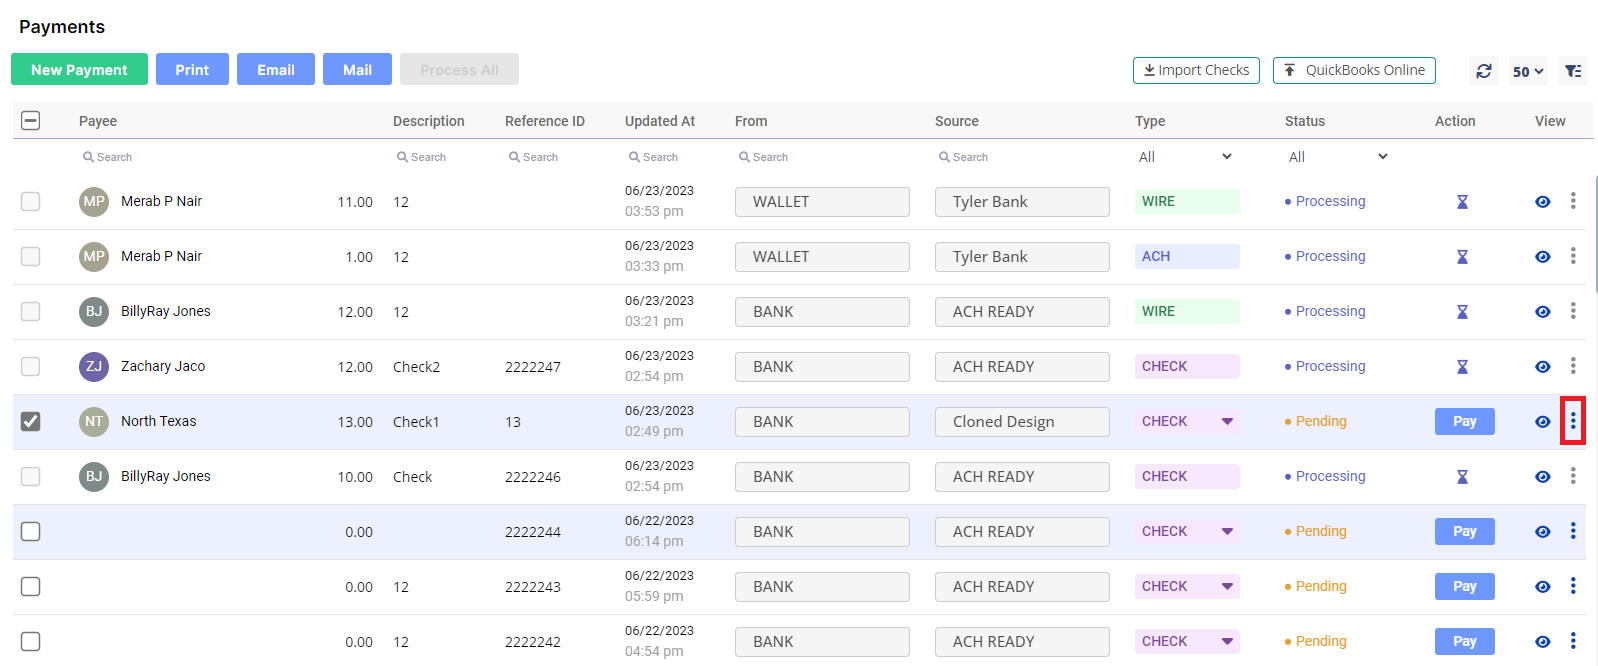1598x666 pixels.
Task: Pay the reference 2222243 payment
Action: (1465, 586)
